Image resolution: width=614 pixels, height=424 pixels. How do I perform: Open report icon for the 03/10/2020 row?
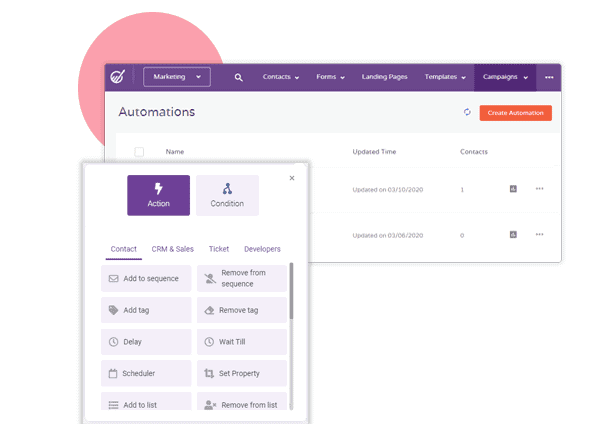click(x=513, y=189)
